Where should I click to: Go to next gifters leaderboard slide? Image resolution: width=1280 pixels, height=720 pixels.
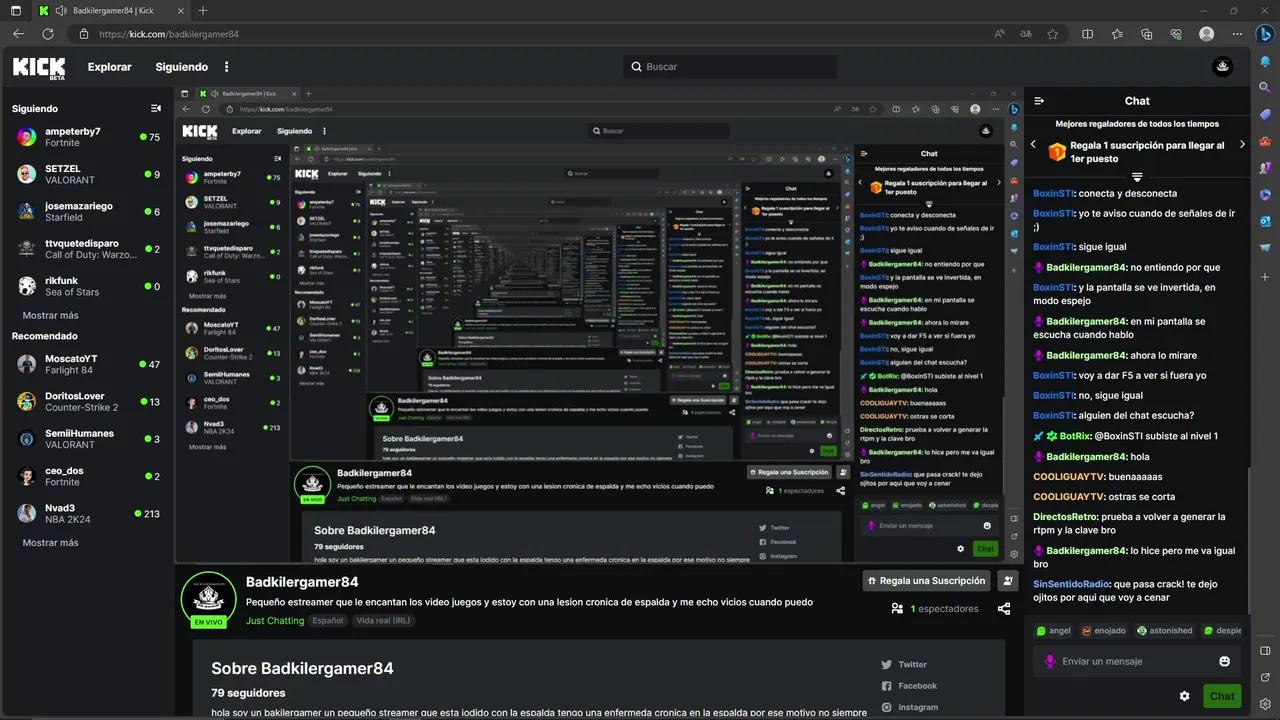(1242, 145)
